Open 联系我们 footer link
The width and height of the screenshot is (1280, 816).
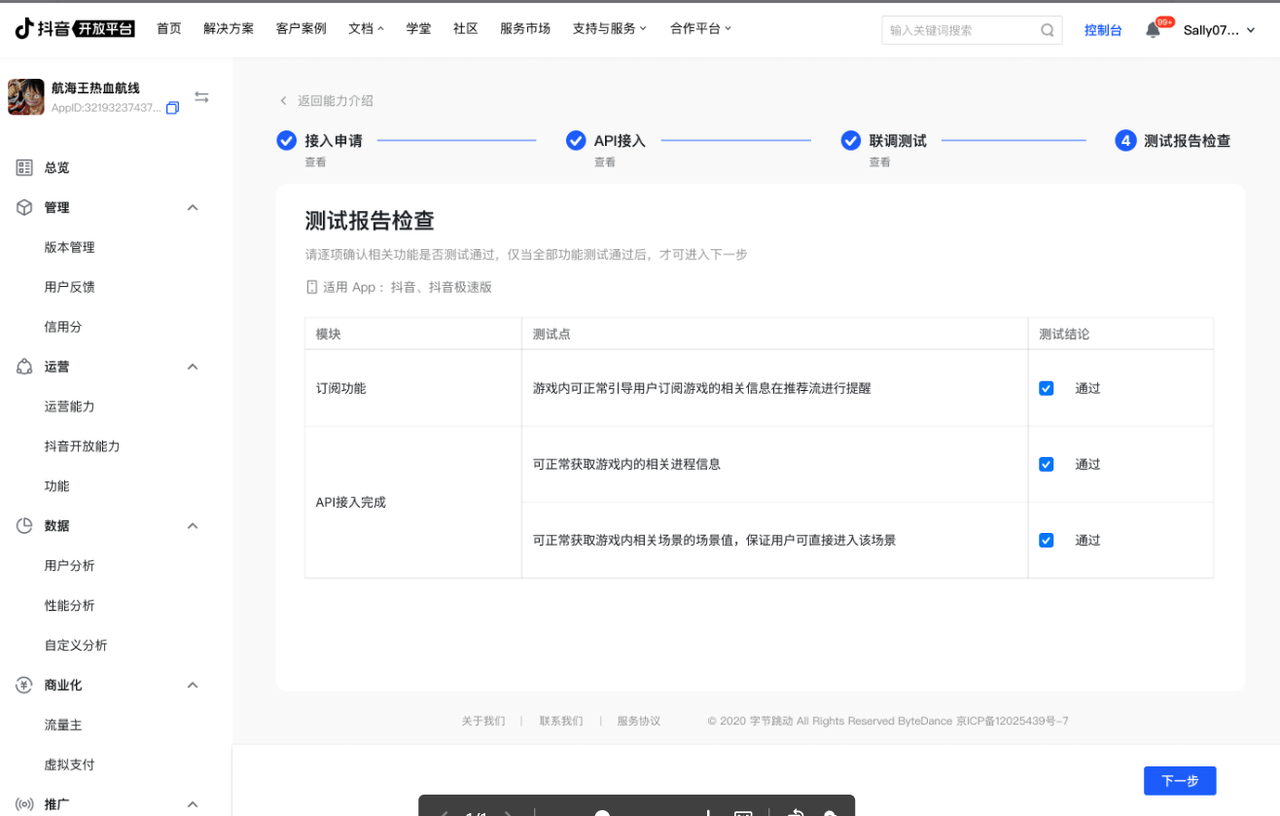point(561,721)
